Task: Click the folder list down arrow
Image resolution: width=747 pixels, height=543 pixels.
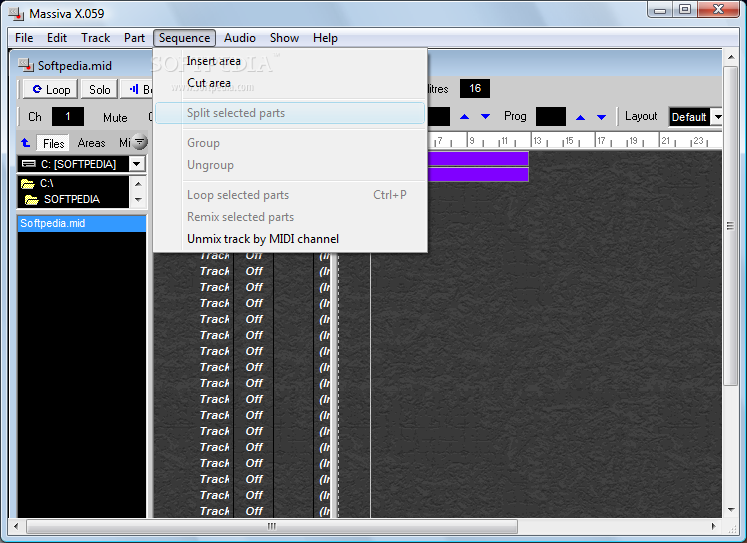Action: (x=138, y=200)
